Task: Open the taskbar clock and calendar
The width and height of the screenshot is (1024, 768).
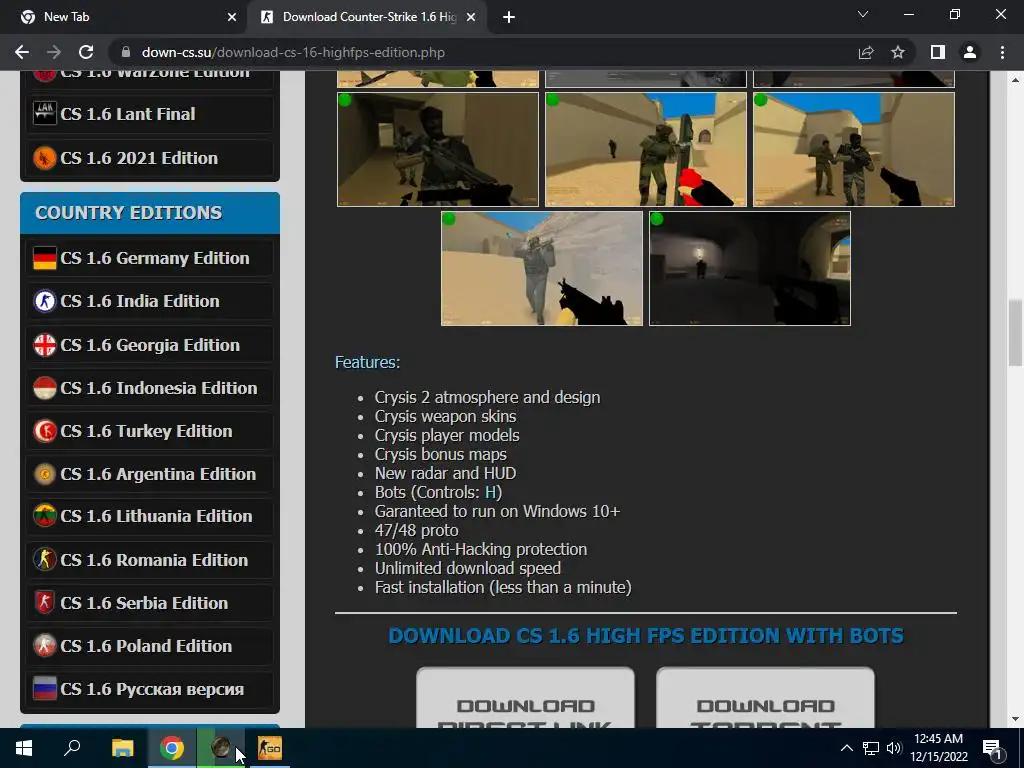Action: click(939, 748)
